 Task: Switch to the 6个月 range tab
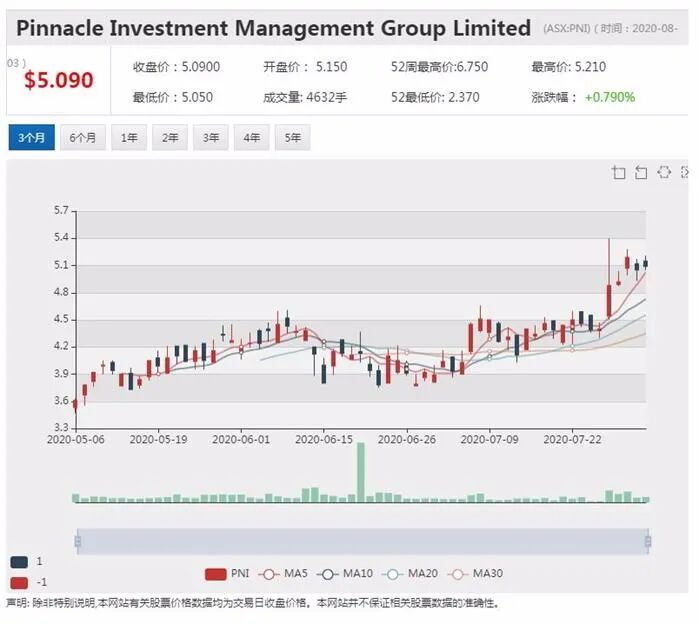[x=83, y=137]
